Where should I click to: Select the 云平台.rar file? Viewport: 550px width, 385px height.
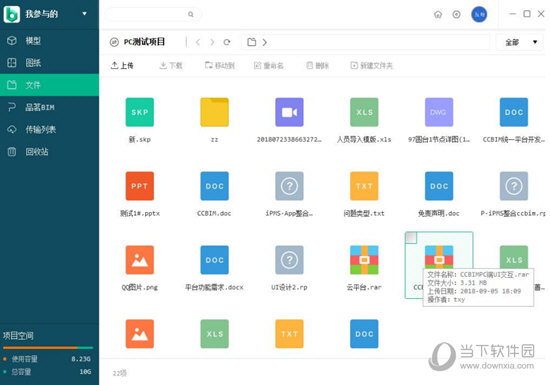[364, 260]
